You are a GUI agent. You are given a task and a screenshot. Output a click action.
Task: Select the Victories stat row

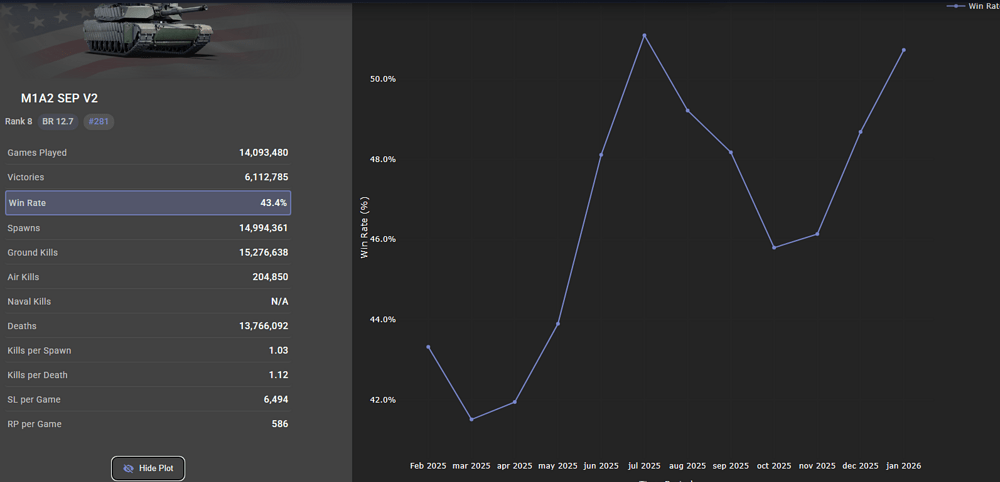[148, 178]
